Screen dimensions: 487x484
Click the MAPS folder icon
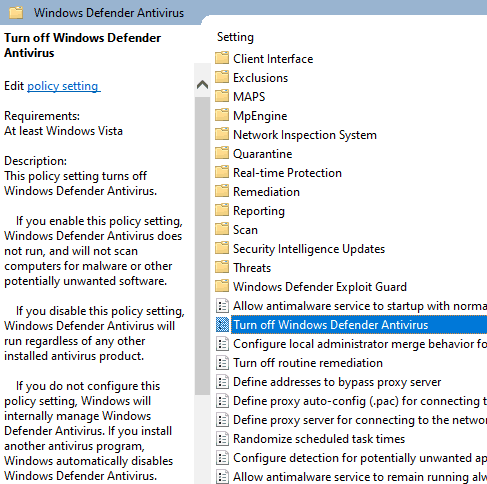pyautogui.click(x=222, y=96)
